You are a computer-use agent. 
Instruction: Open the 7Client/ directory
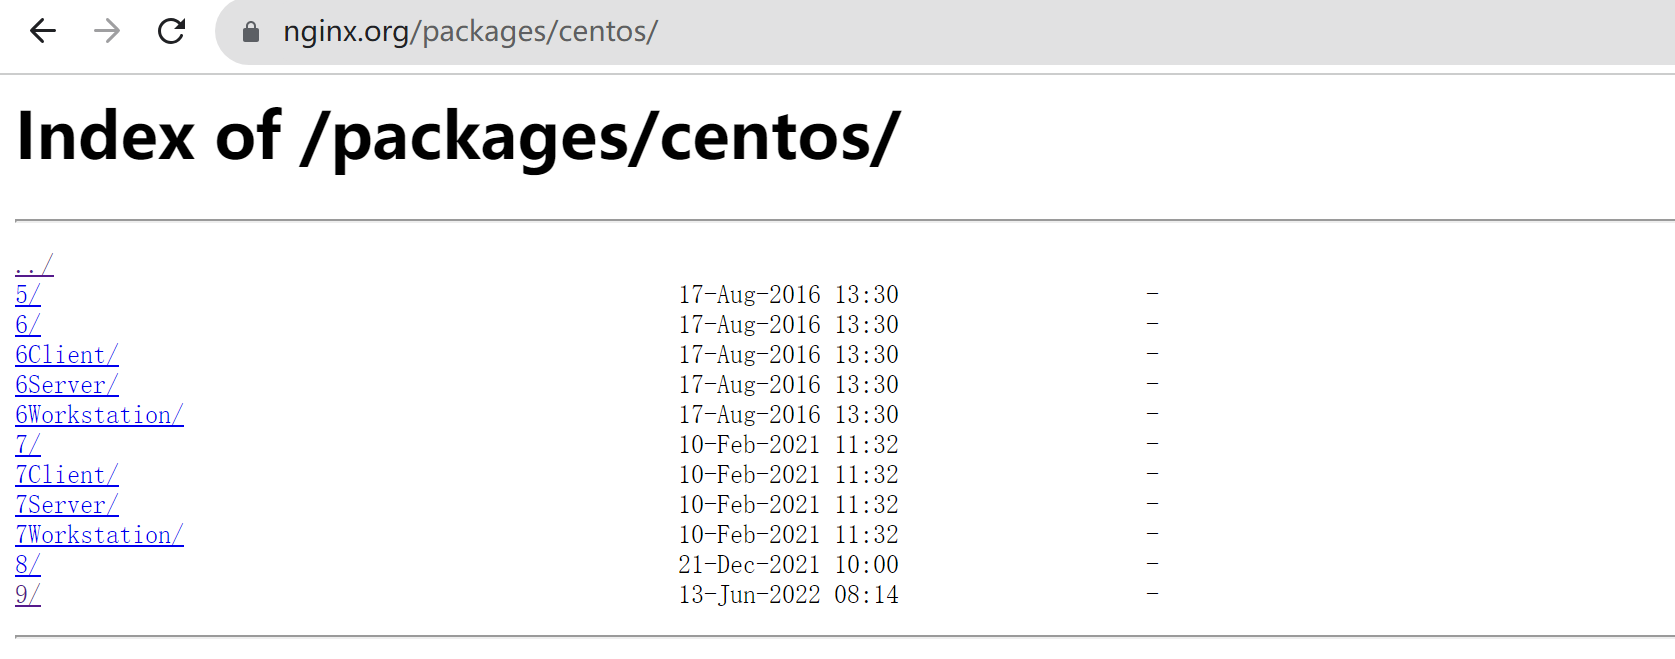tap(66, 474)
